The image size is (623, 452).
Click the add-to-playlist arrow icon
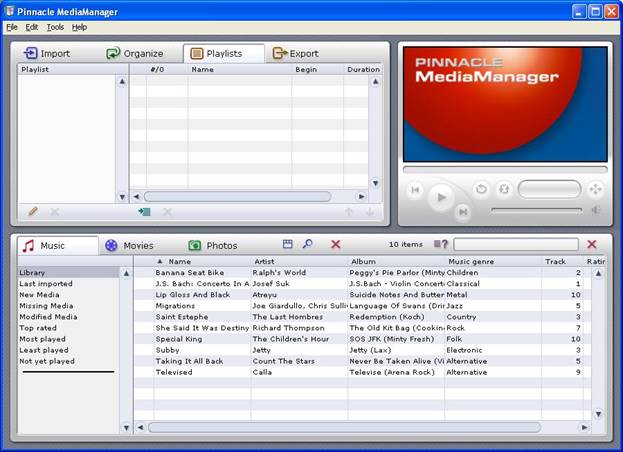[x=144, y=212]
